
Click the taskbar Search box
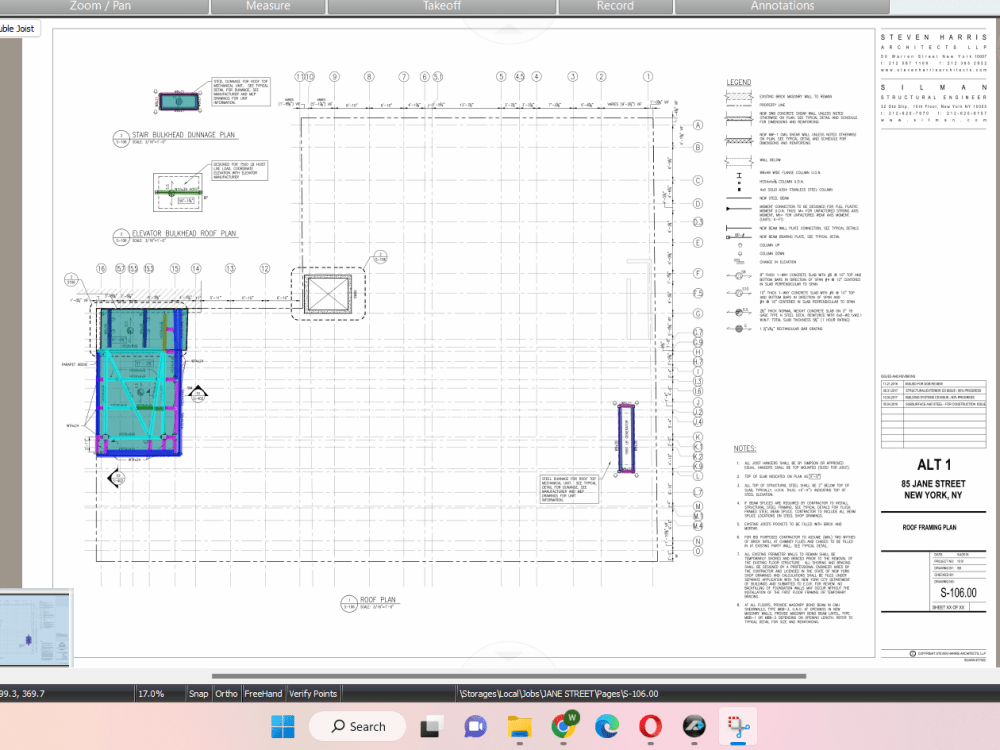click(358, 726)
